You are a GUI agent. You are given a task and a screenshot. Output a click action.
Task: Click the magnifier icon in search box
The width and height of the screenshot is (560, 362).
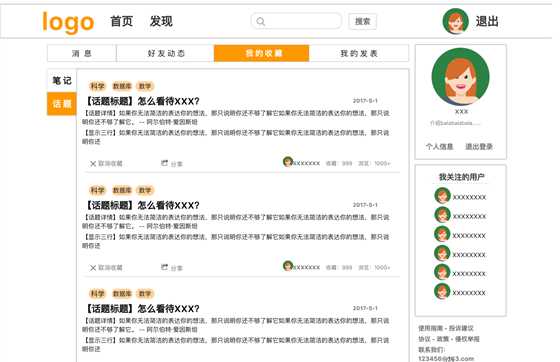[x=261, y=21]
